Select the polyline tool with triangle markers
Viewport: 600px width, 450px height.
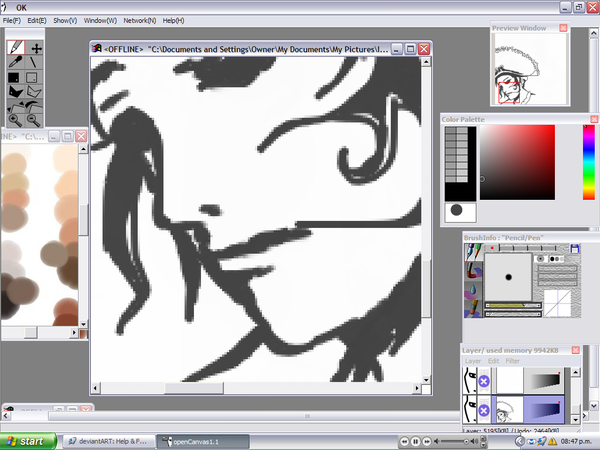tap(16, 106)
